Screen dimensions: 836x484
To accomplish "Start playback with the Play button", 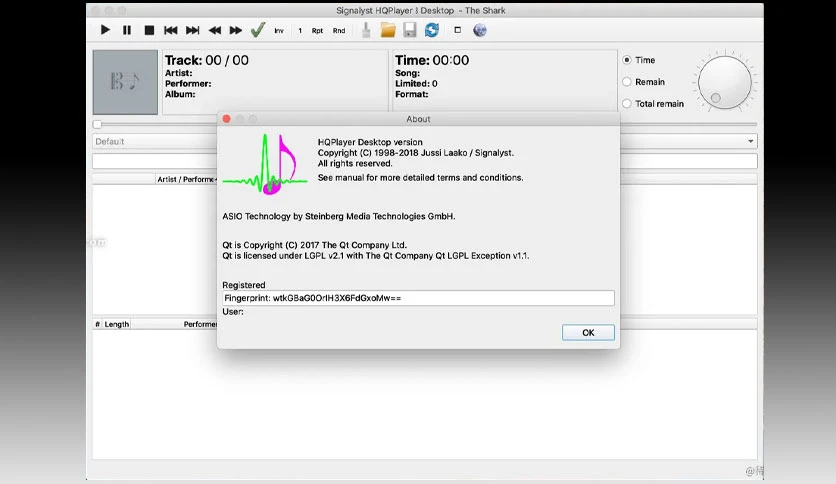I will pyautogui.click(x=105, y=30).
